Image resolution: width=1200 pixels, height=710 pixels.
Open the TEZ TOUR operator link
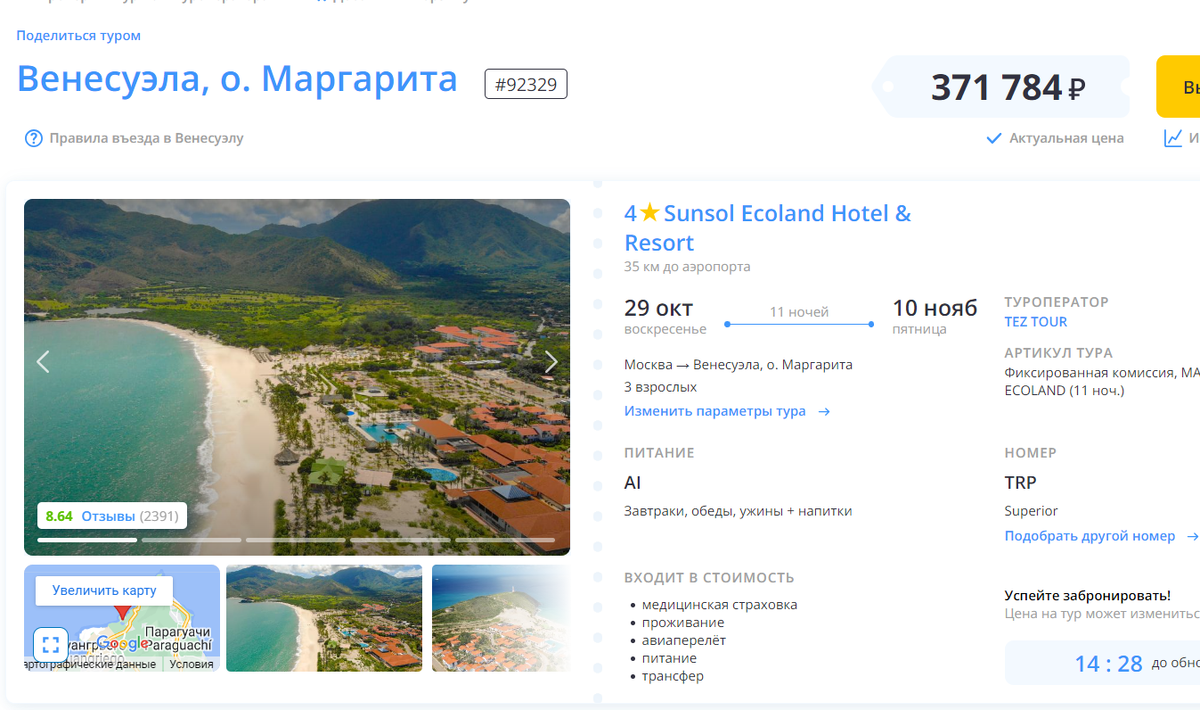[1036, 321]
